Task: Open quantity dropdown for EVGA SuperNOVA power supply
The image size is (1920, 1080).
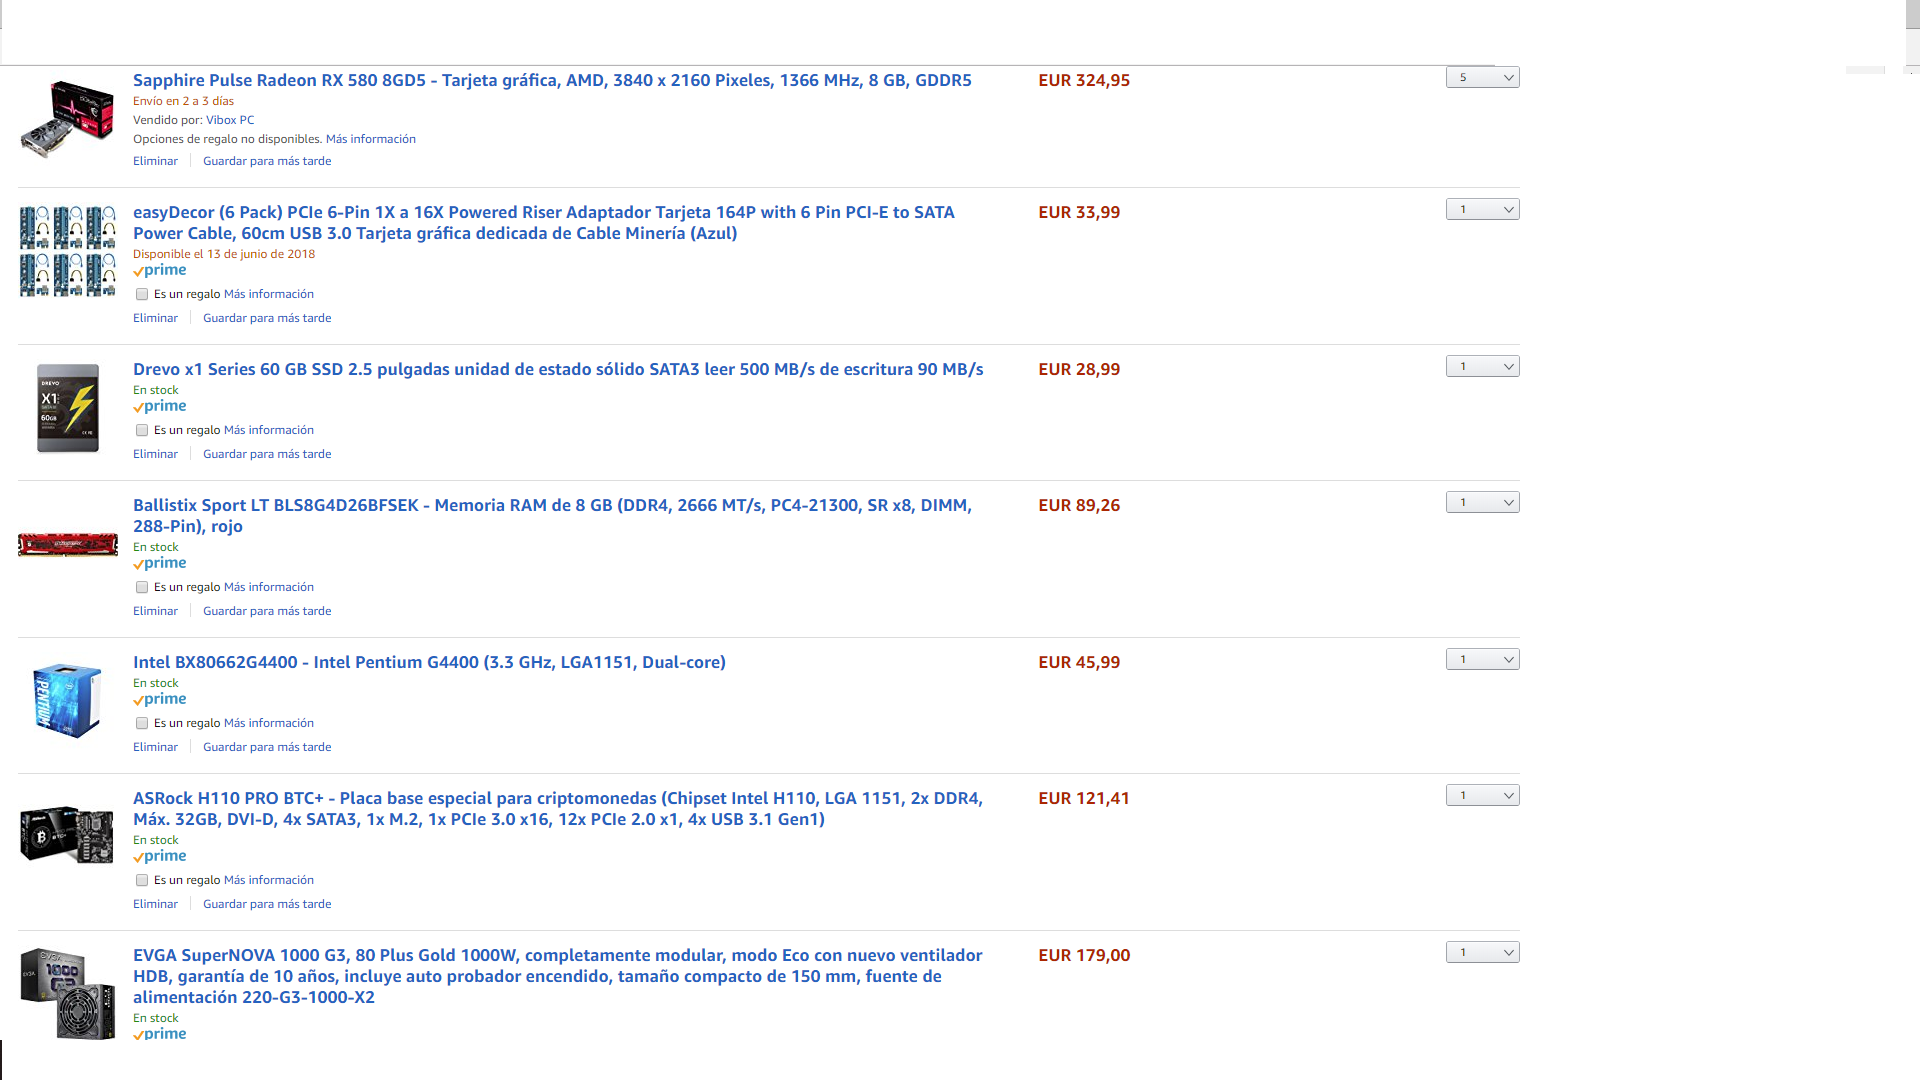Action: 1482,952
